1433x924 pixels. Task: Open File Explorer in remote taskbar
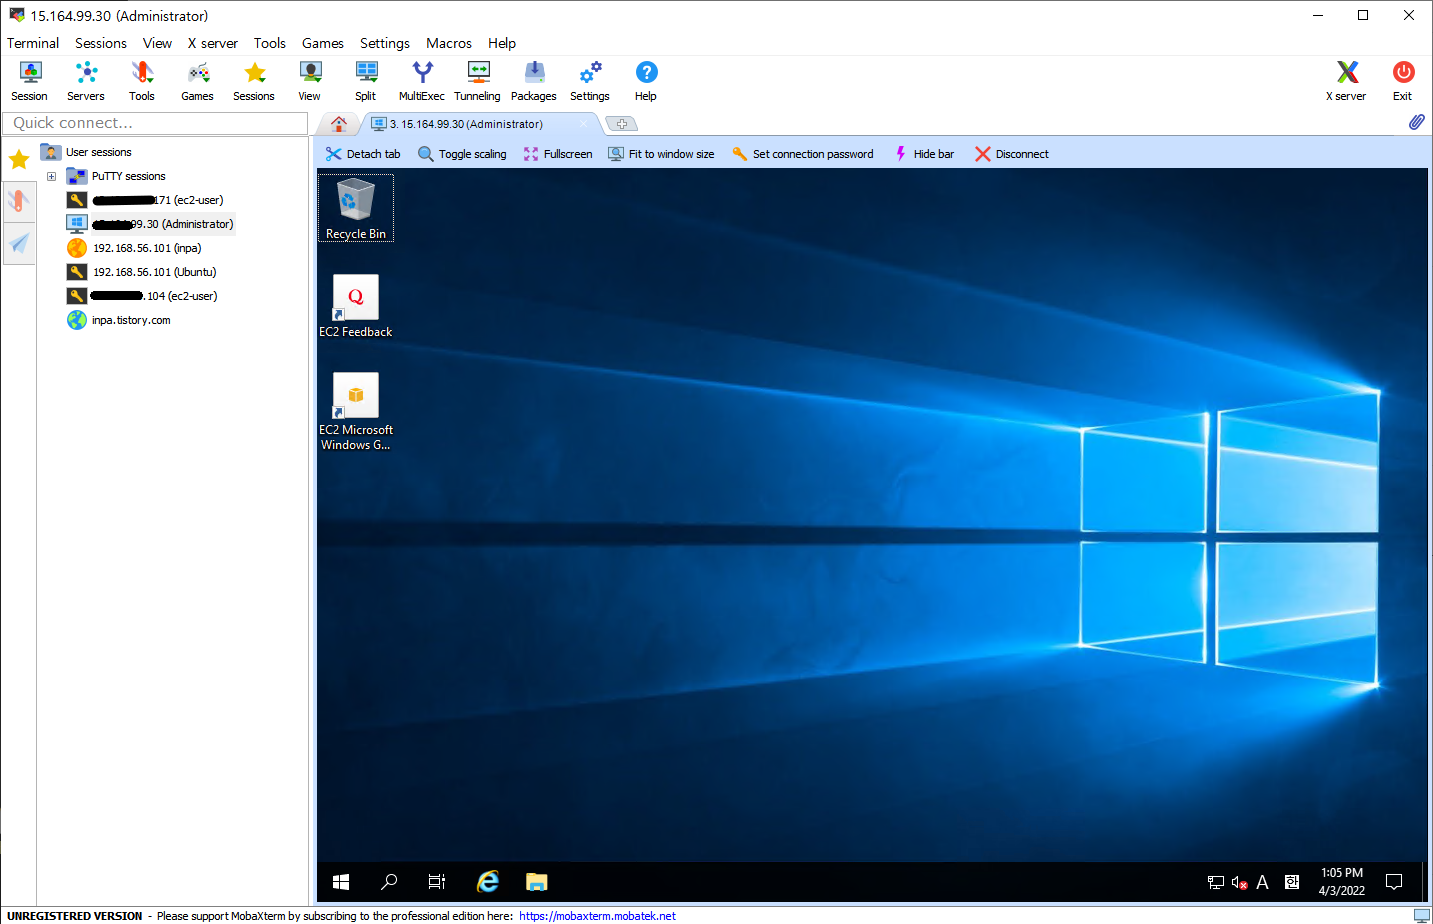pyautogui.click(x=537, y=882)
